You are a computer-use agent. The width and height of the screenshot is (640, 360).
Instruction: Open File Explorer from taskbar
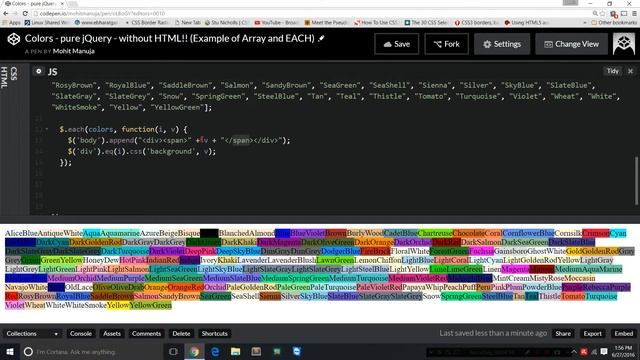point(236,351)
